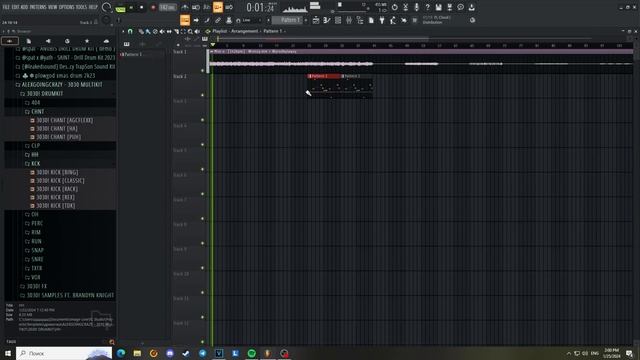Viewport: 640px width, 360px height.
Task: Toggle loop recording icon
Action: click(229, 7)
